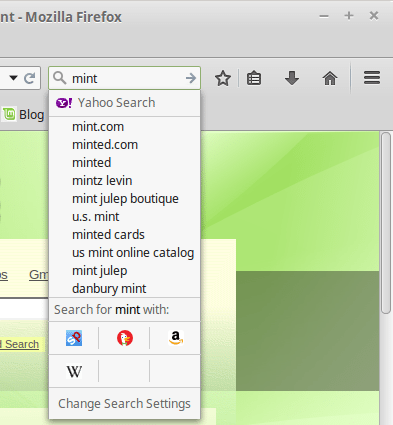The height and width of the screenshot is (425, 393).
Task: Maximize the Firefox window
Action: pos(349,16)
